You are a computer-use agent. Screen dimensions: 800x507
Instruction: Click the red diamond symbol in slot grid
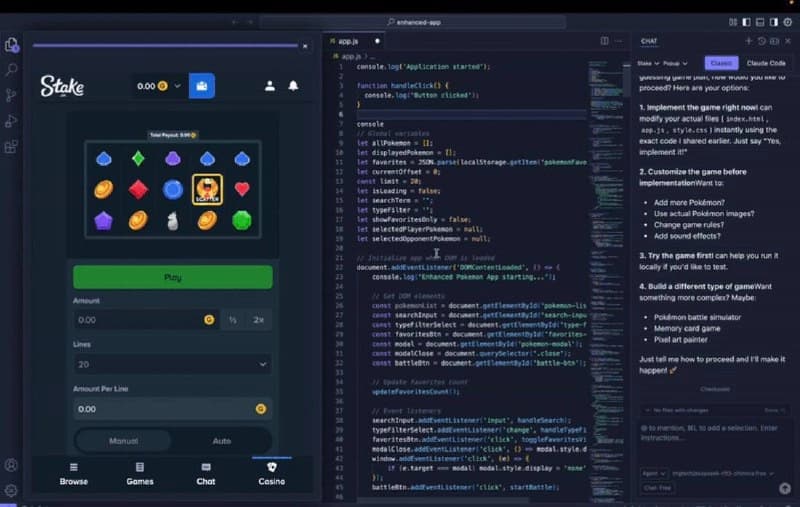(x=138, y=189)
